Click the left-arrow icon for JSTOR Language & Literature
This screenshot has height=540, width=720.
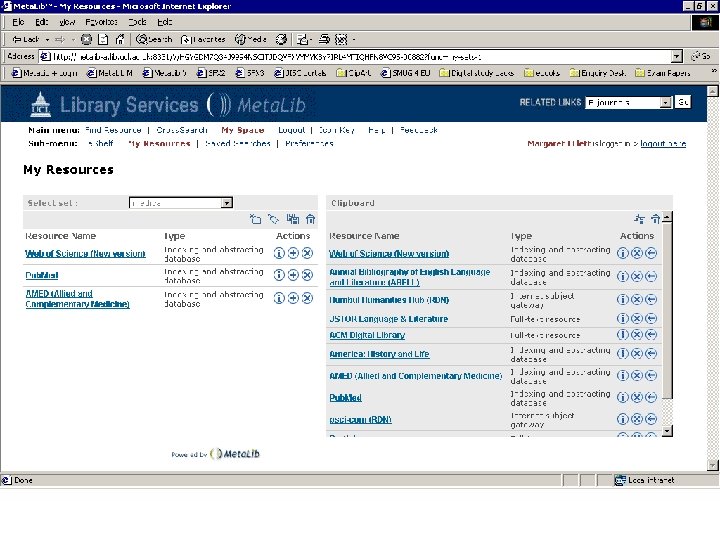click(x=651, y=318)
